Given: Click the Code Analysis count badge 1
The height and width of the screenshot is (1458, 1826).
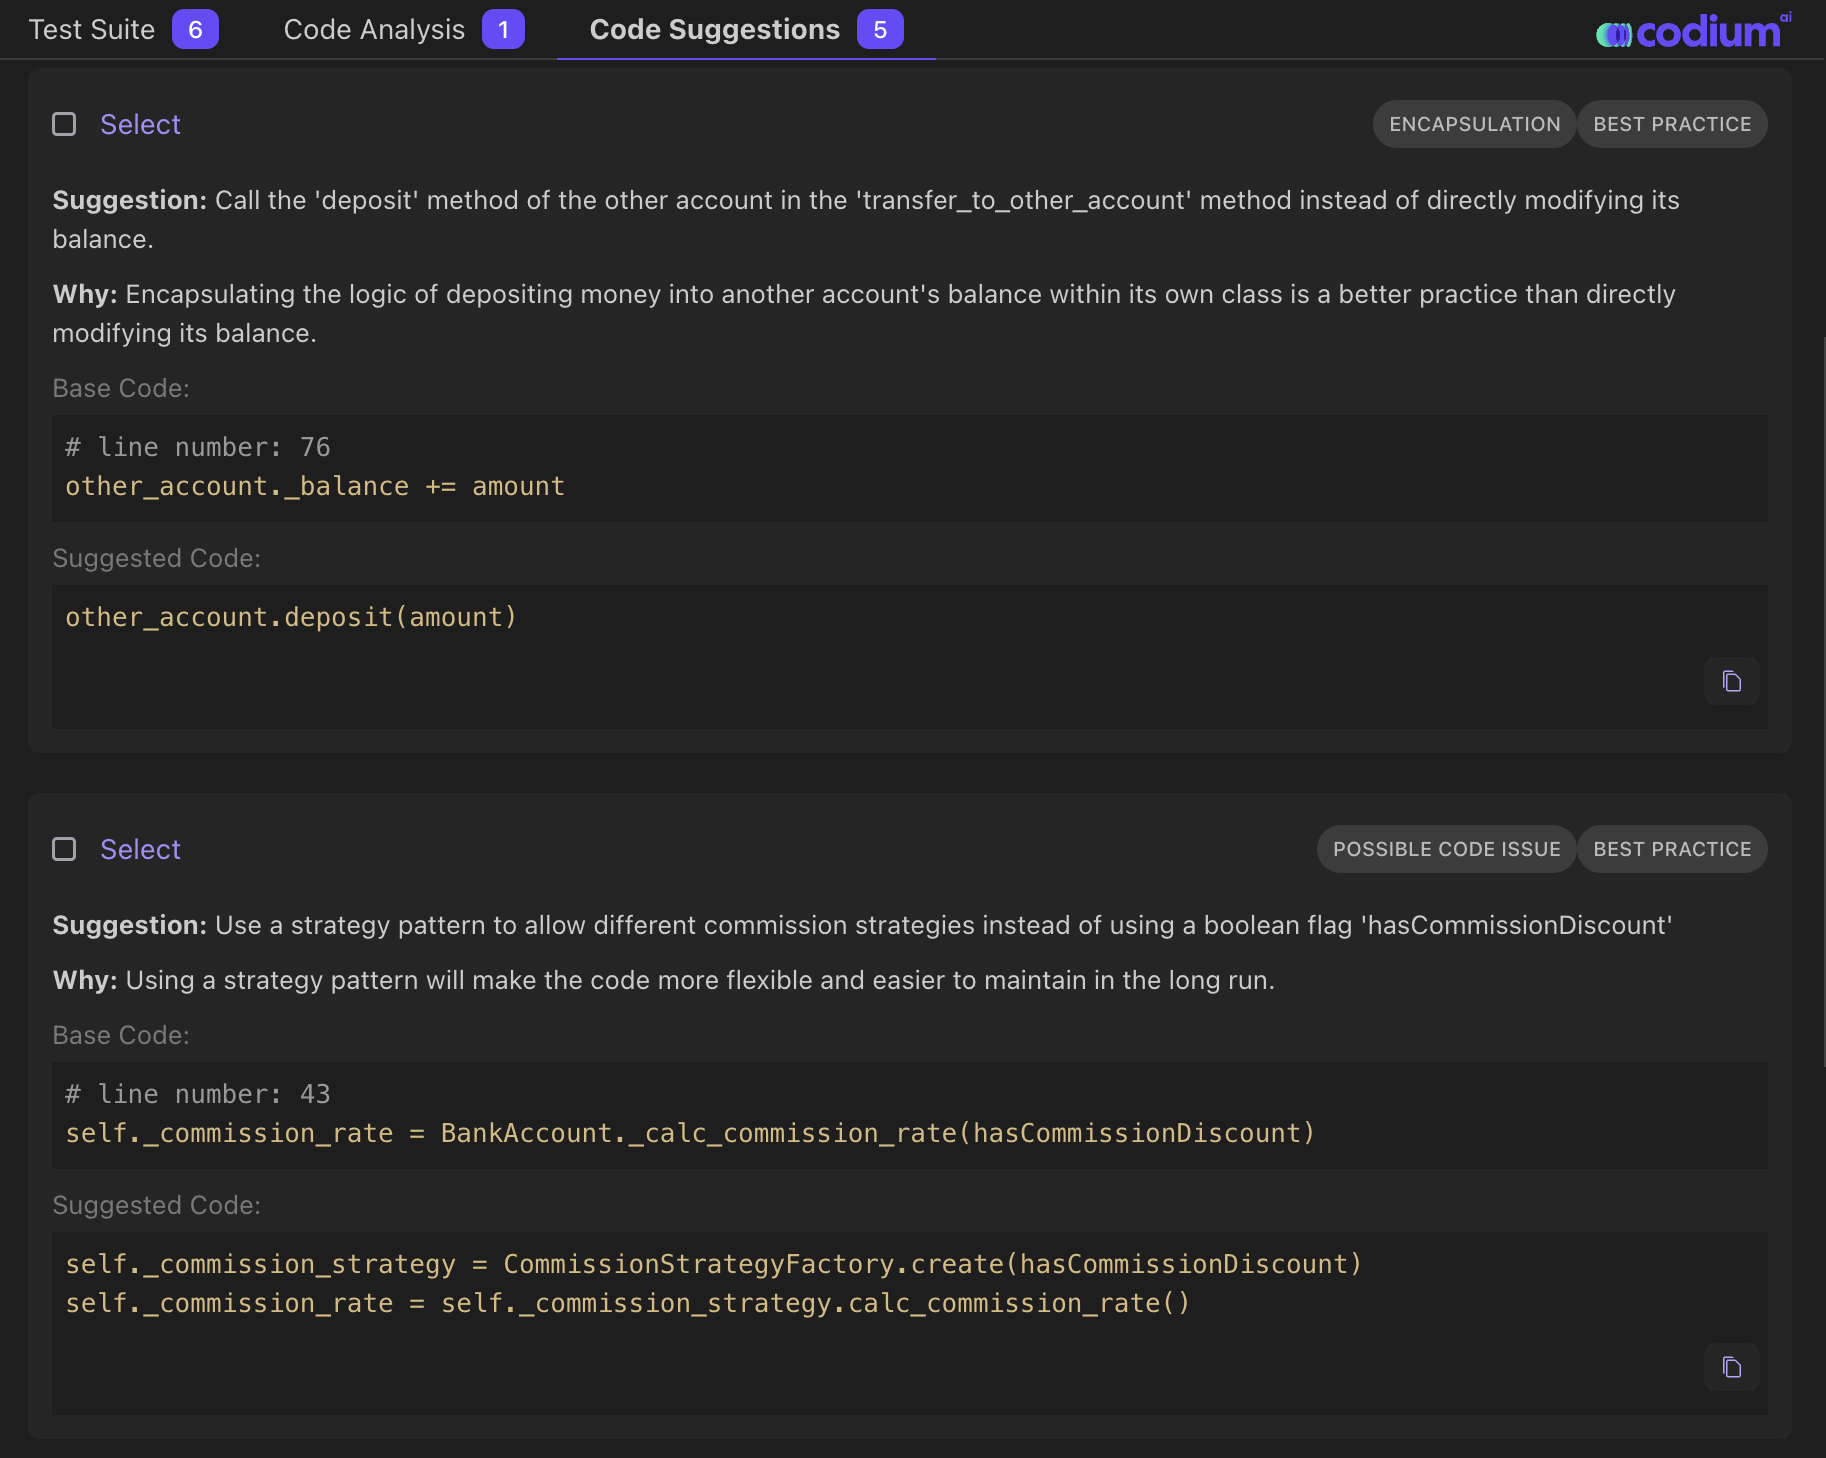Looking at the screenshot, I should click(x=503, y=30).
